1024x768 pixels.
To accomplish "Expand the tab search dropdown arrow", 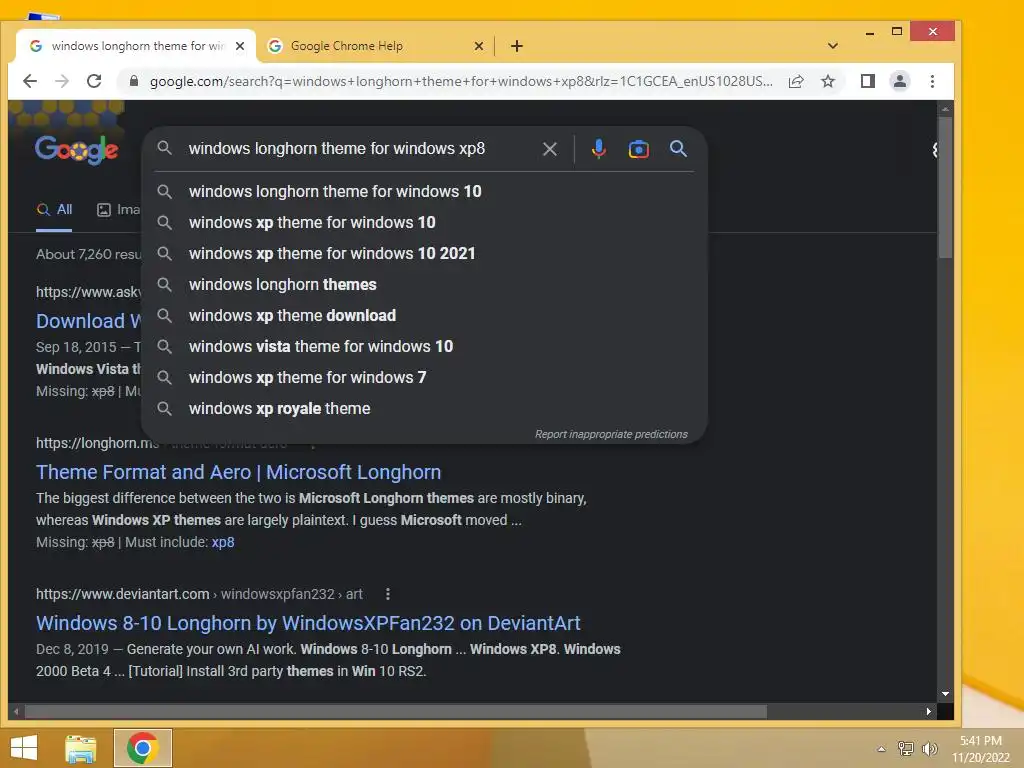I will tap(832, 46).
